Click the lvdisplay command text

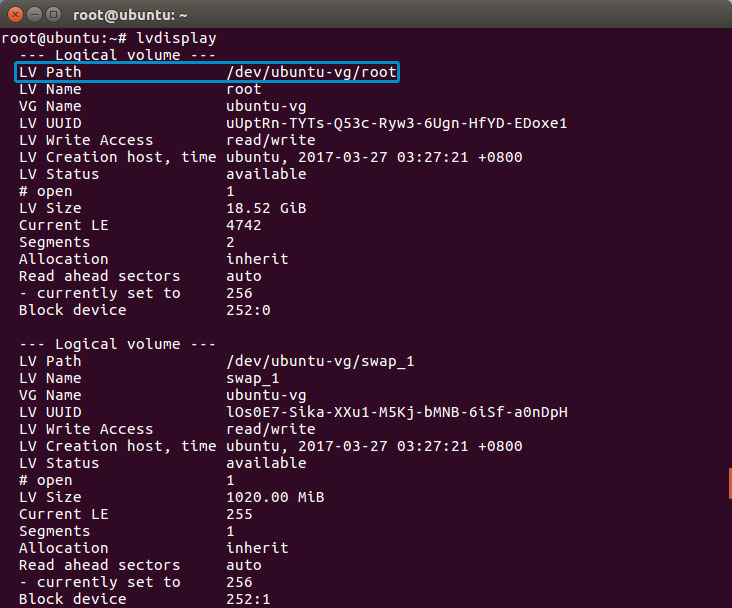click(x=176, y=38)
